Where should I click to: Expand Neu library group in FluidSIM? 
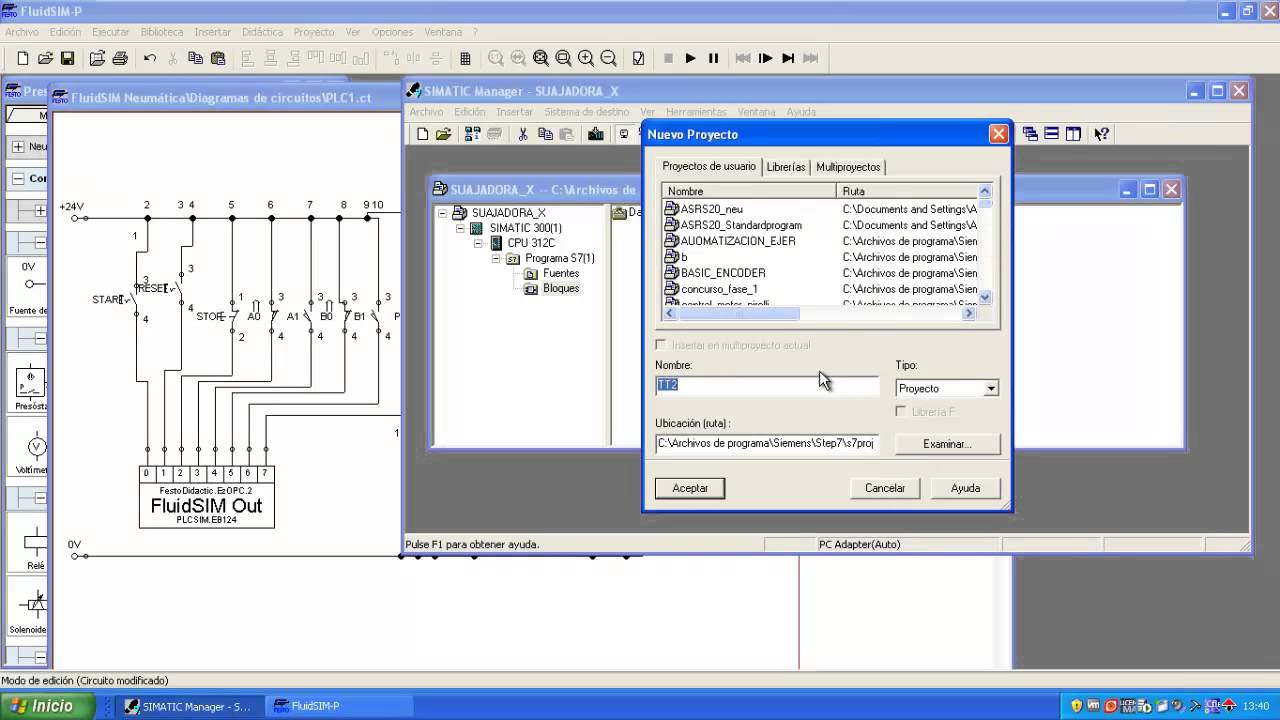(18, 146)
